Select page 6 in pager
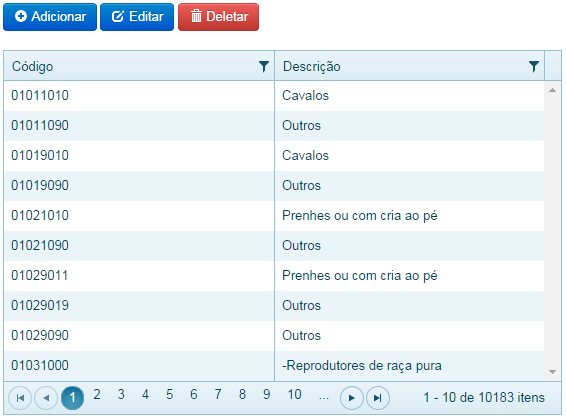This screenshot has height=419, width=566. pos(194,394)
